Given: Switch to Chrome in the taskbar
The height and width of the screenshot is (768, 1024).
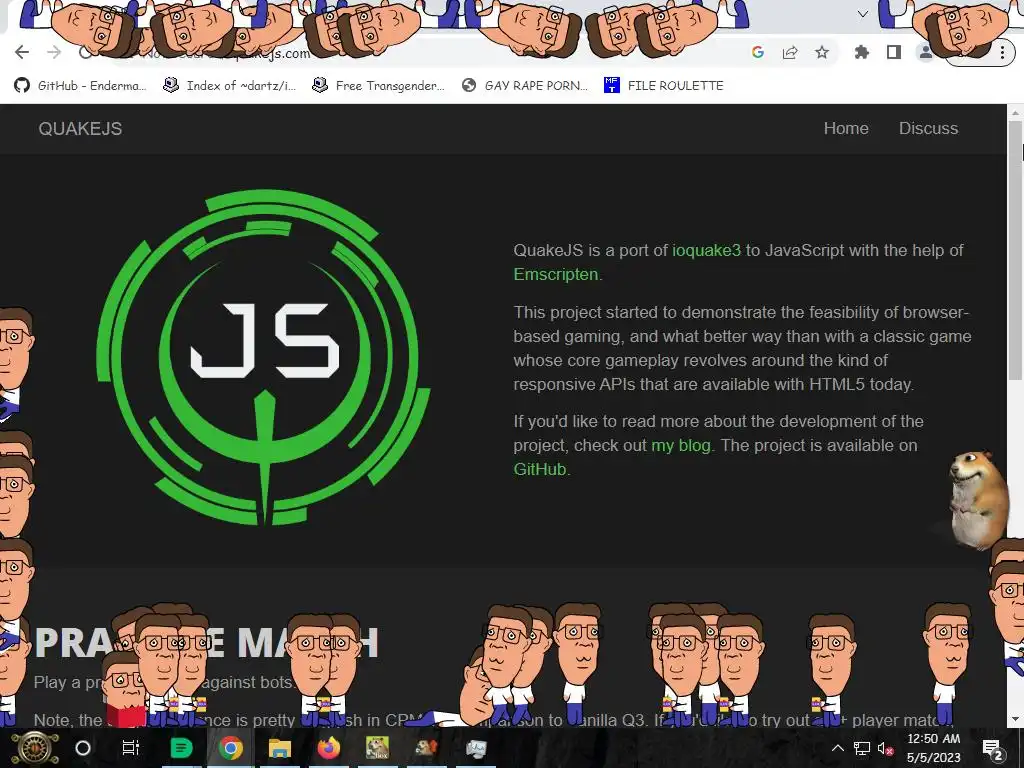Looking at the screenshot, I should click(231, 748).
